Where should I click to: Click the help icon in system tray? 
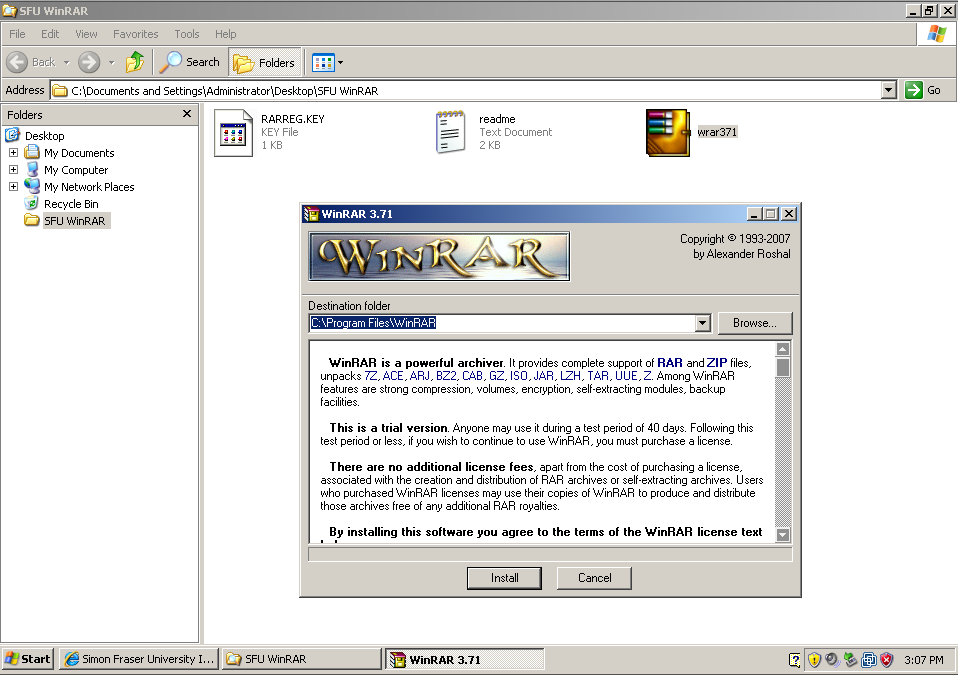pos(795,660)
